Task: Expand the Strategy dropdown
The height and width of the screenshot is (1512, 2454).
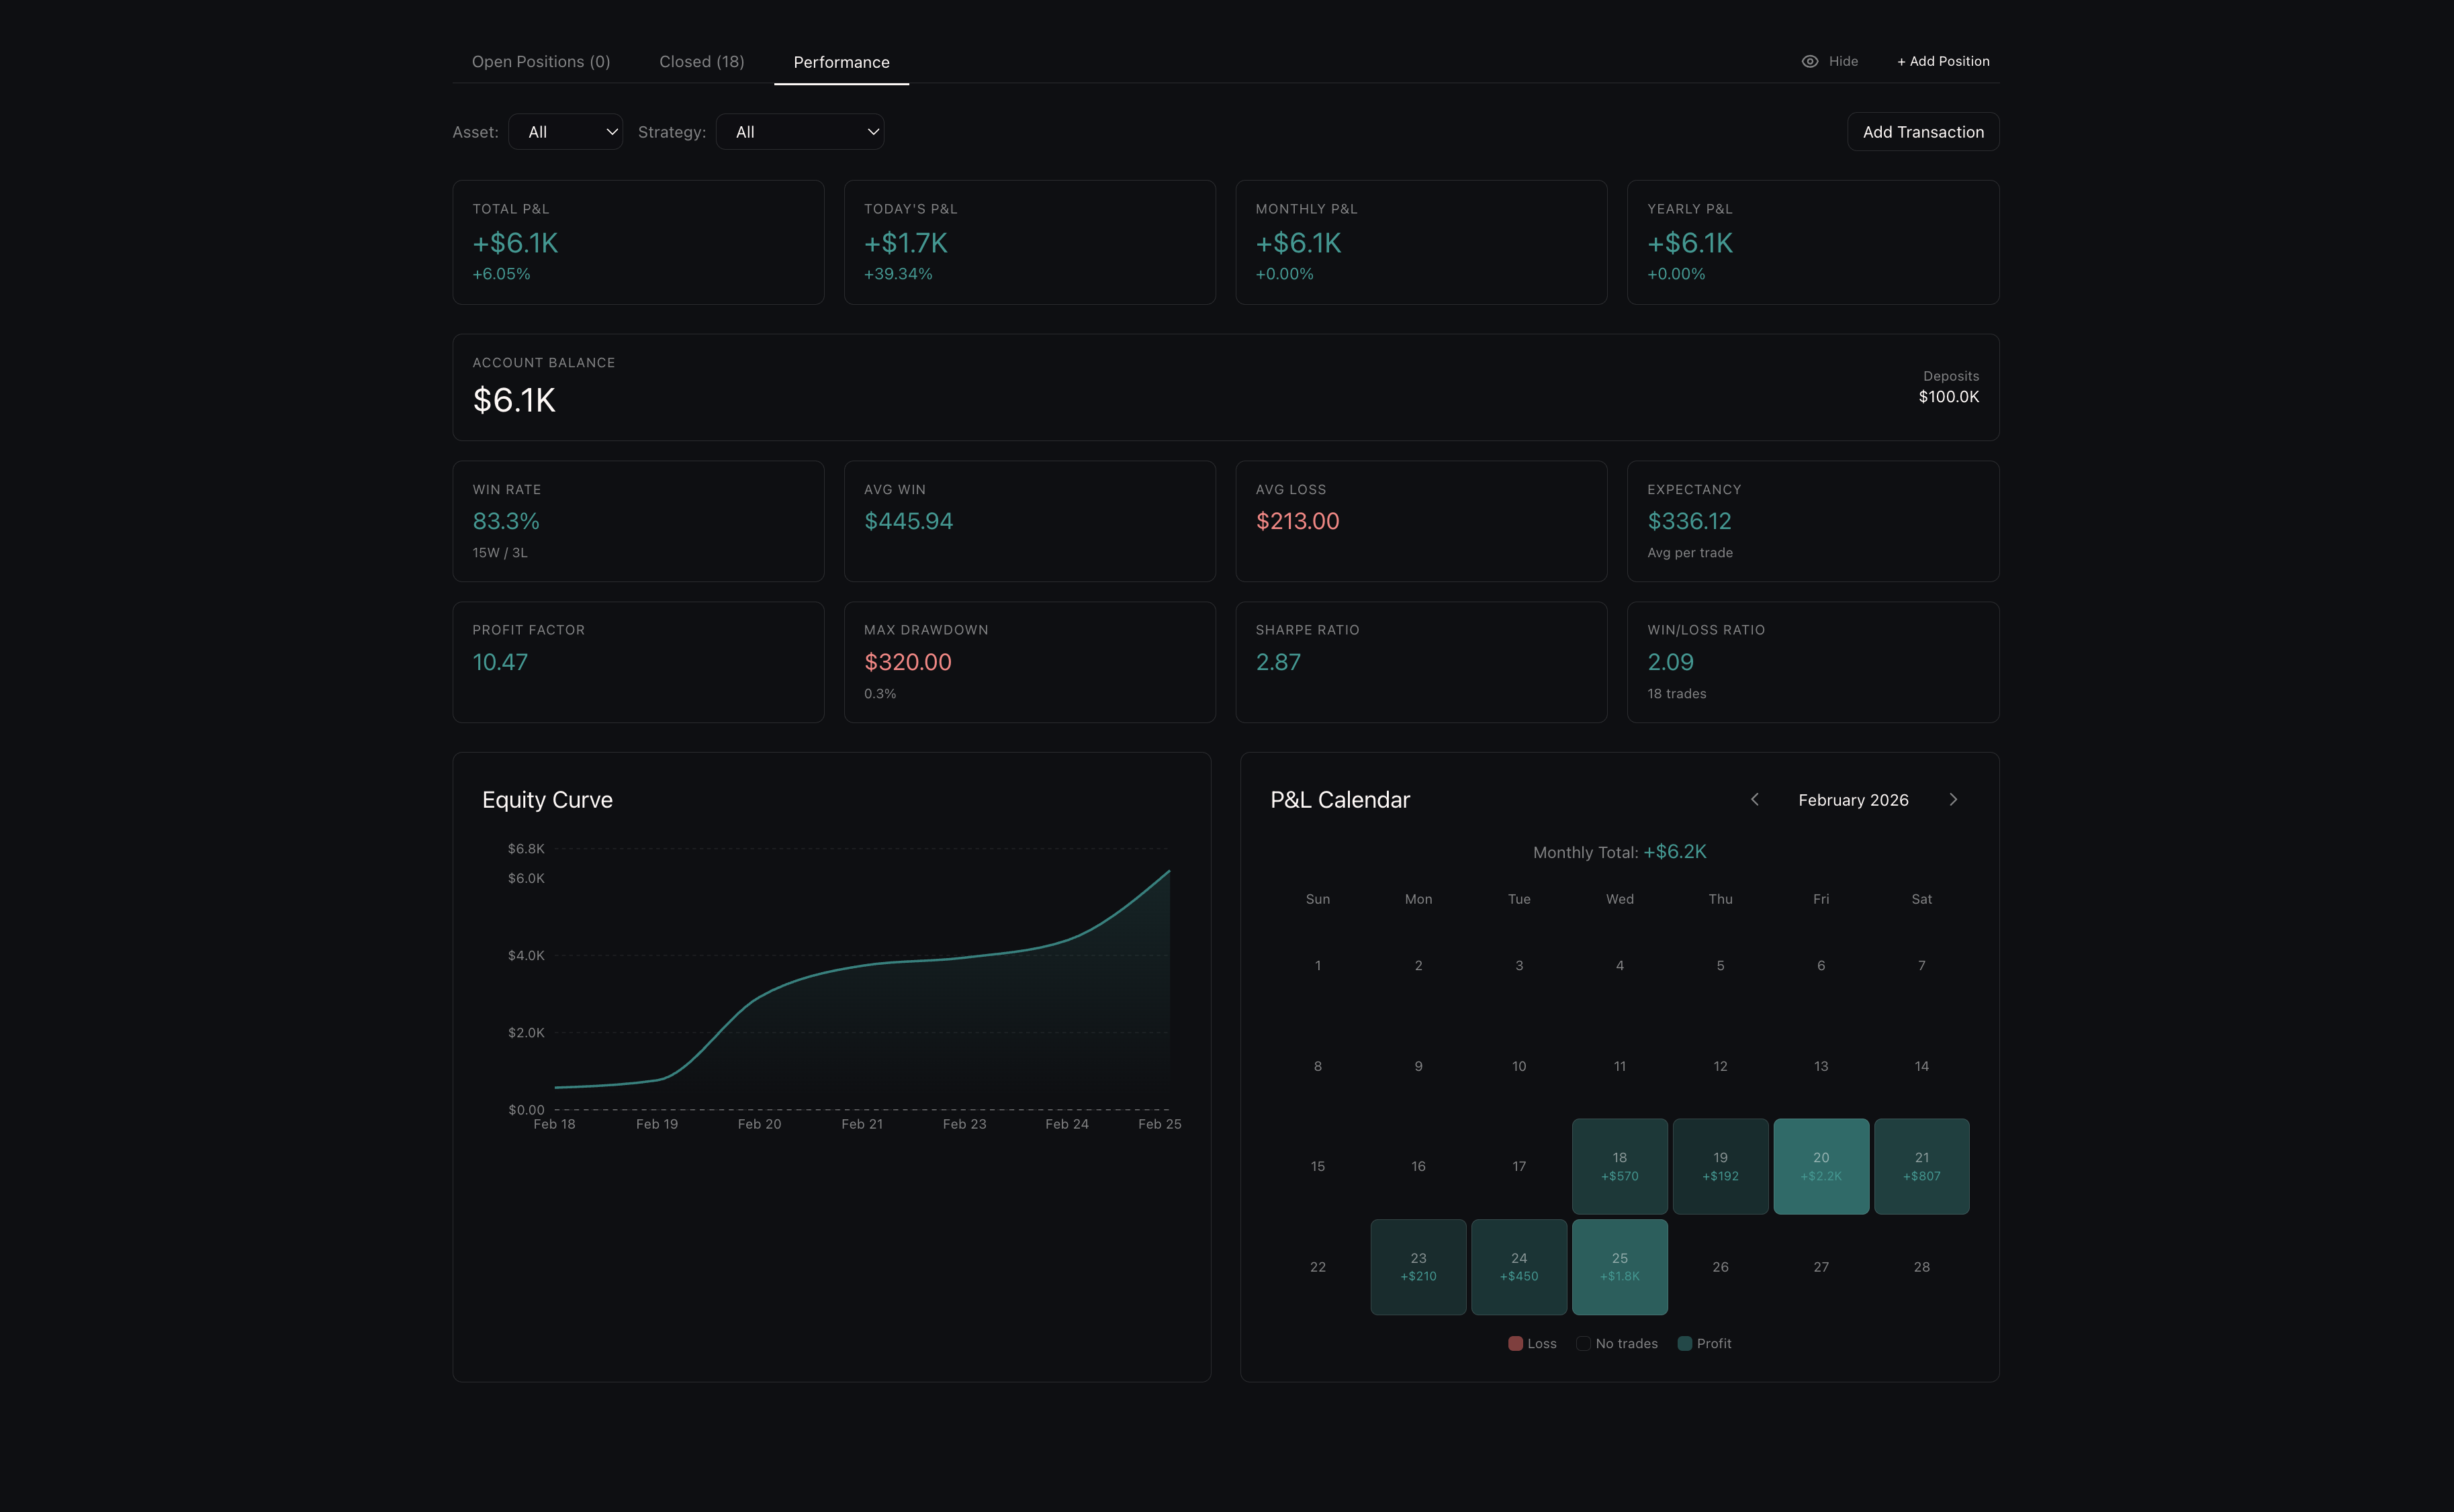Action: coord(800,131)
